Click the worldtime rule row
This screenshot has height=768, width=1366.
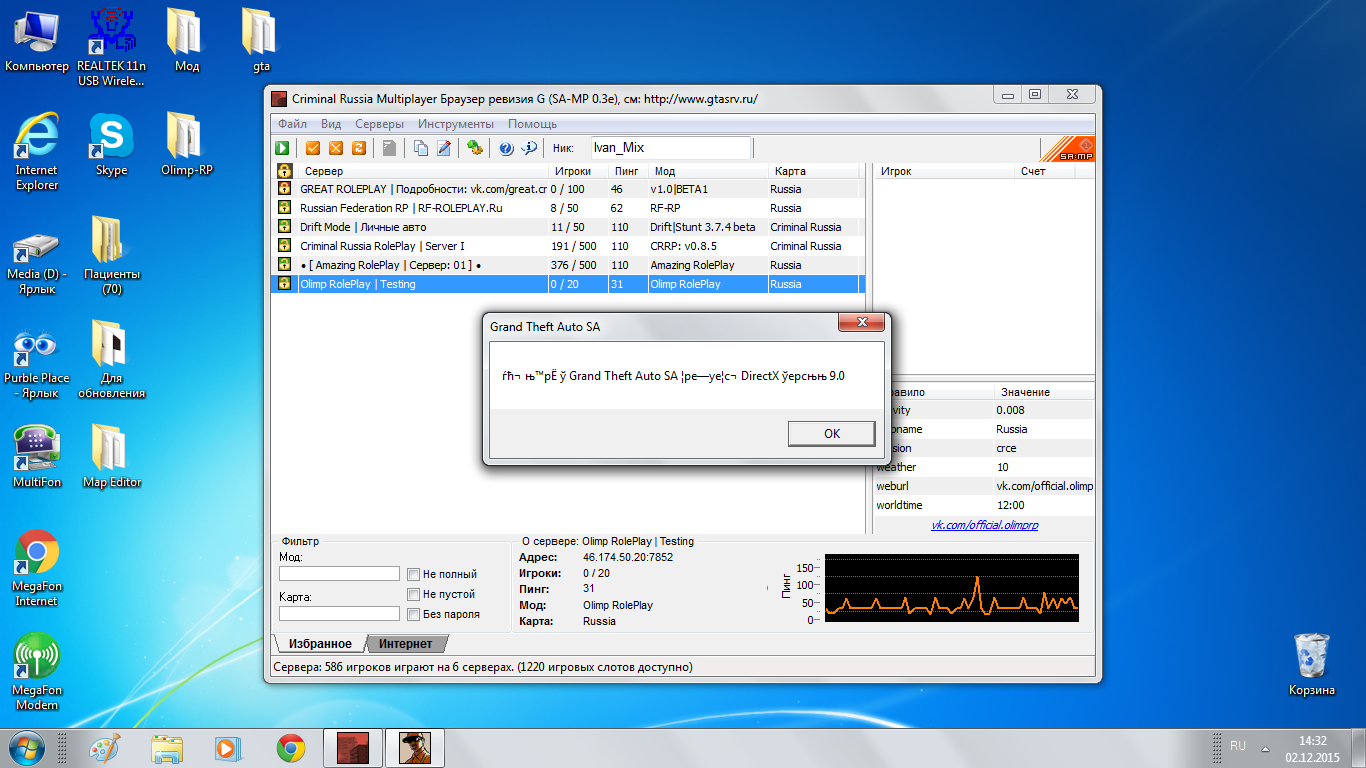(985, 505)
